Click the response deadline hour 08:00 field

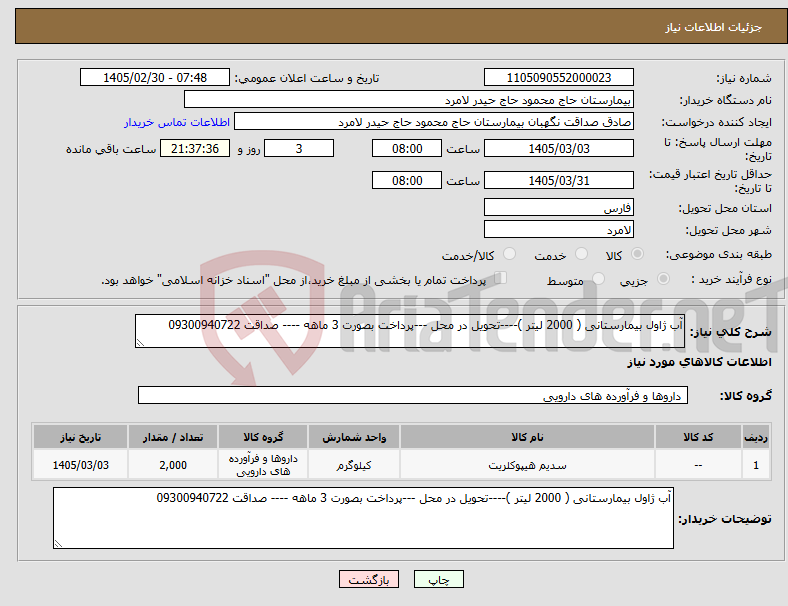click(x=407, y=148)
